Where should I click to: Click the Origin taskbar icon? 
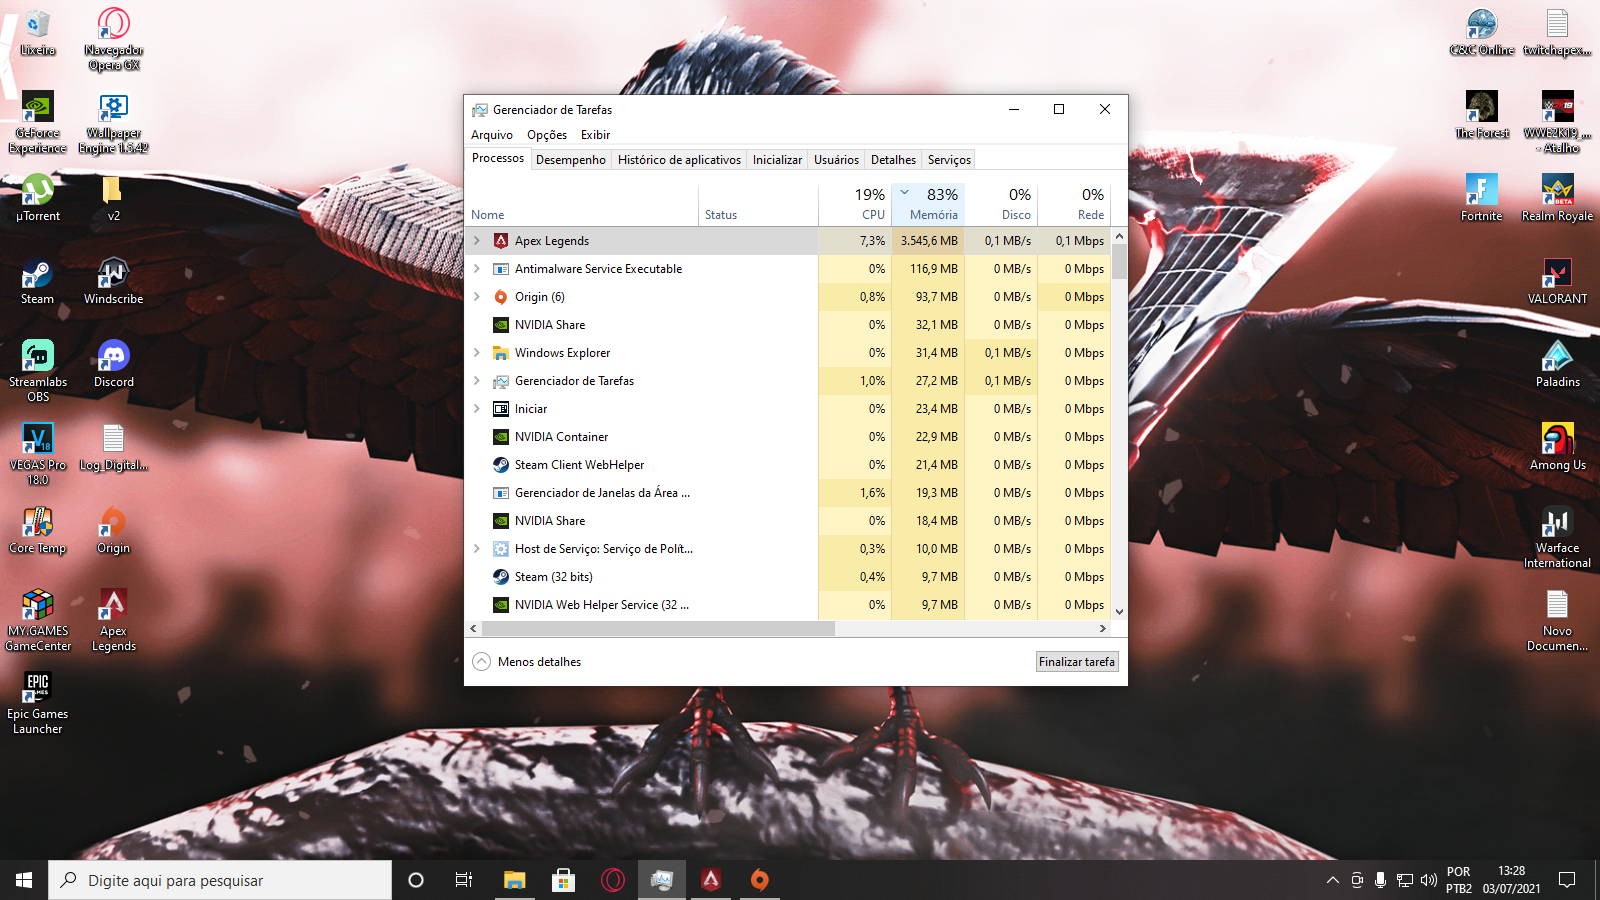[760, 880]
